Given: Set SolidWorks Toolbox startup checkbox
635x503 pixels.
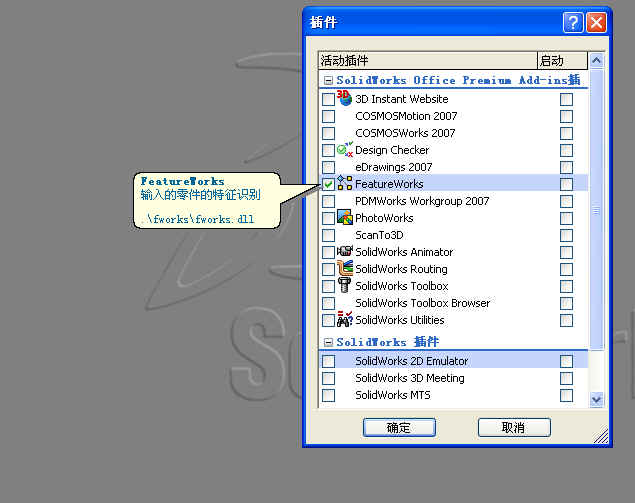Looking at the screenshot, I should coord(567,287).
